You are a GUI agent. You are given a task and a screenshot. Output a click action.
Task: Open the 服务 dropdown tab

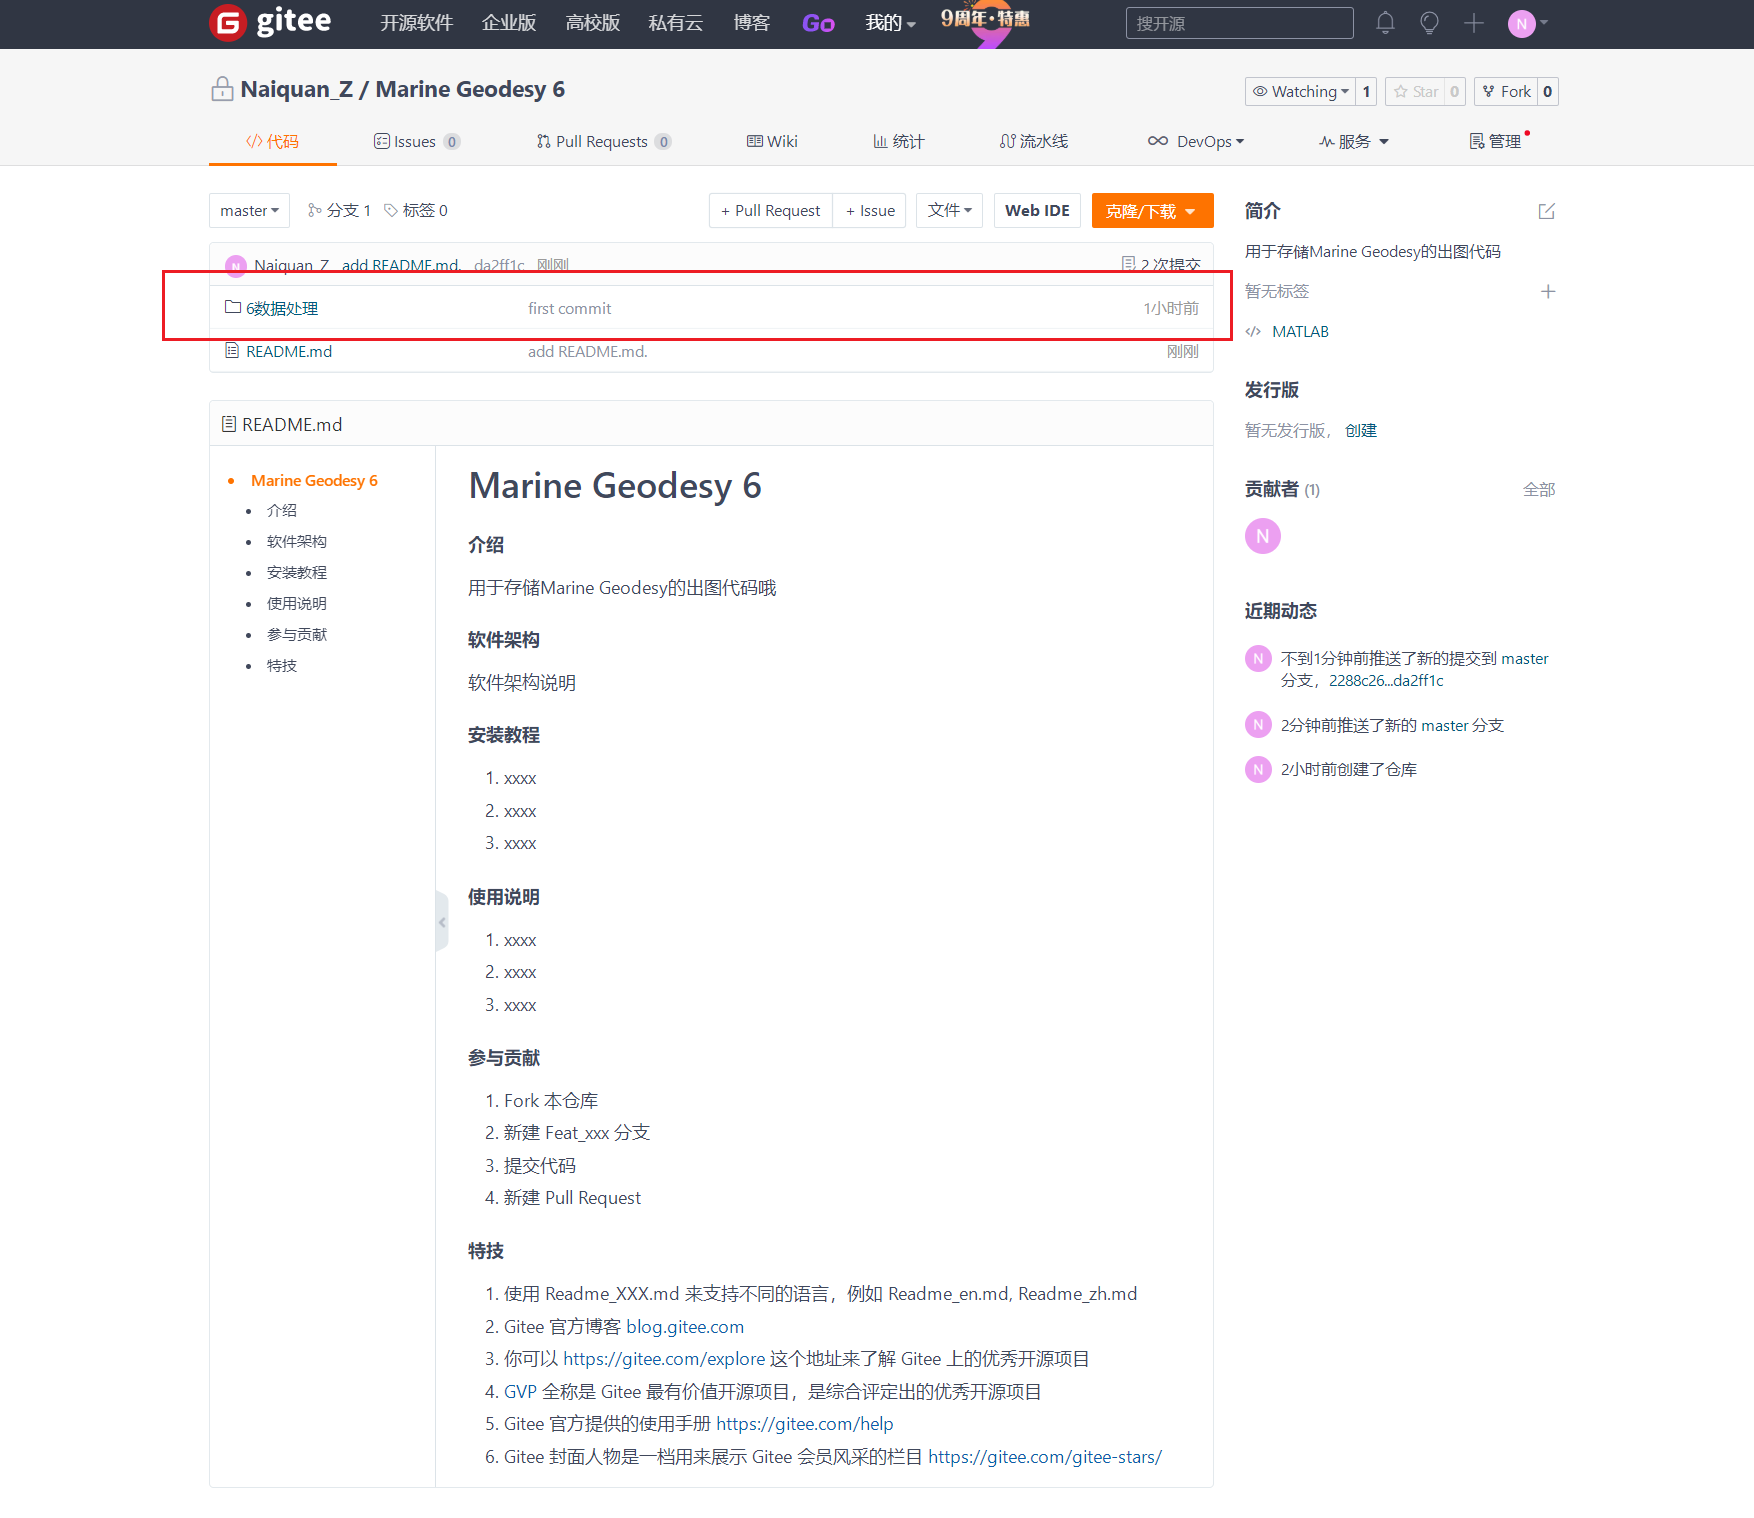click(1354, 141)
